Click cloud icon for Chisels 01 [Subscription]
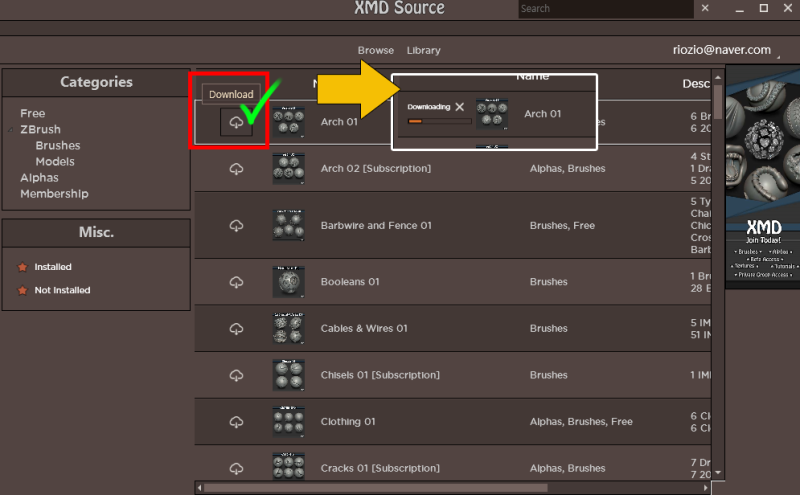The height and width of the screenshot is (495, 800). coord(236,376)
